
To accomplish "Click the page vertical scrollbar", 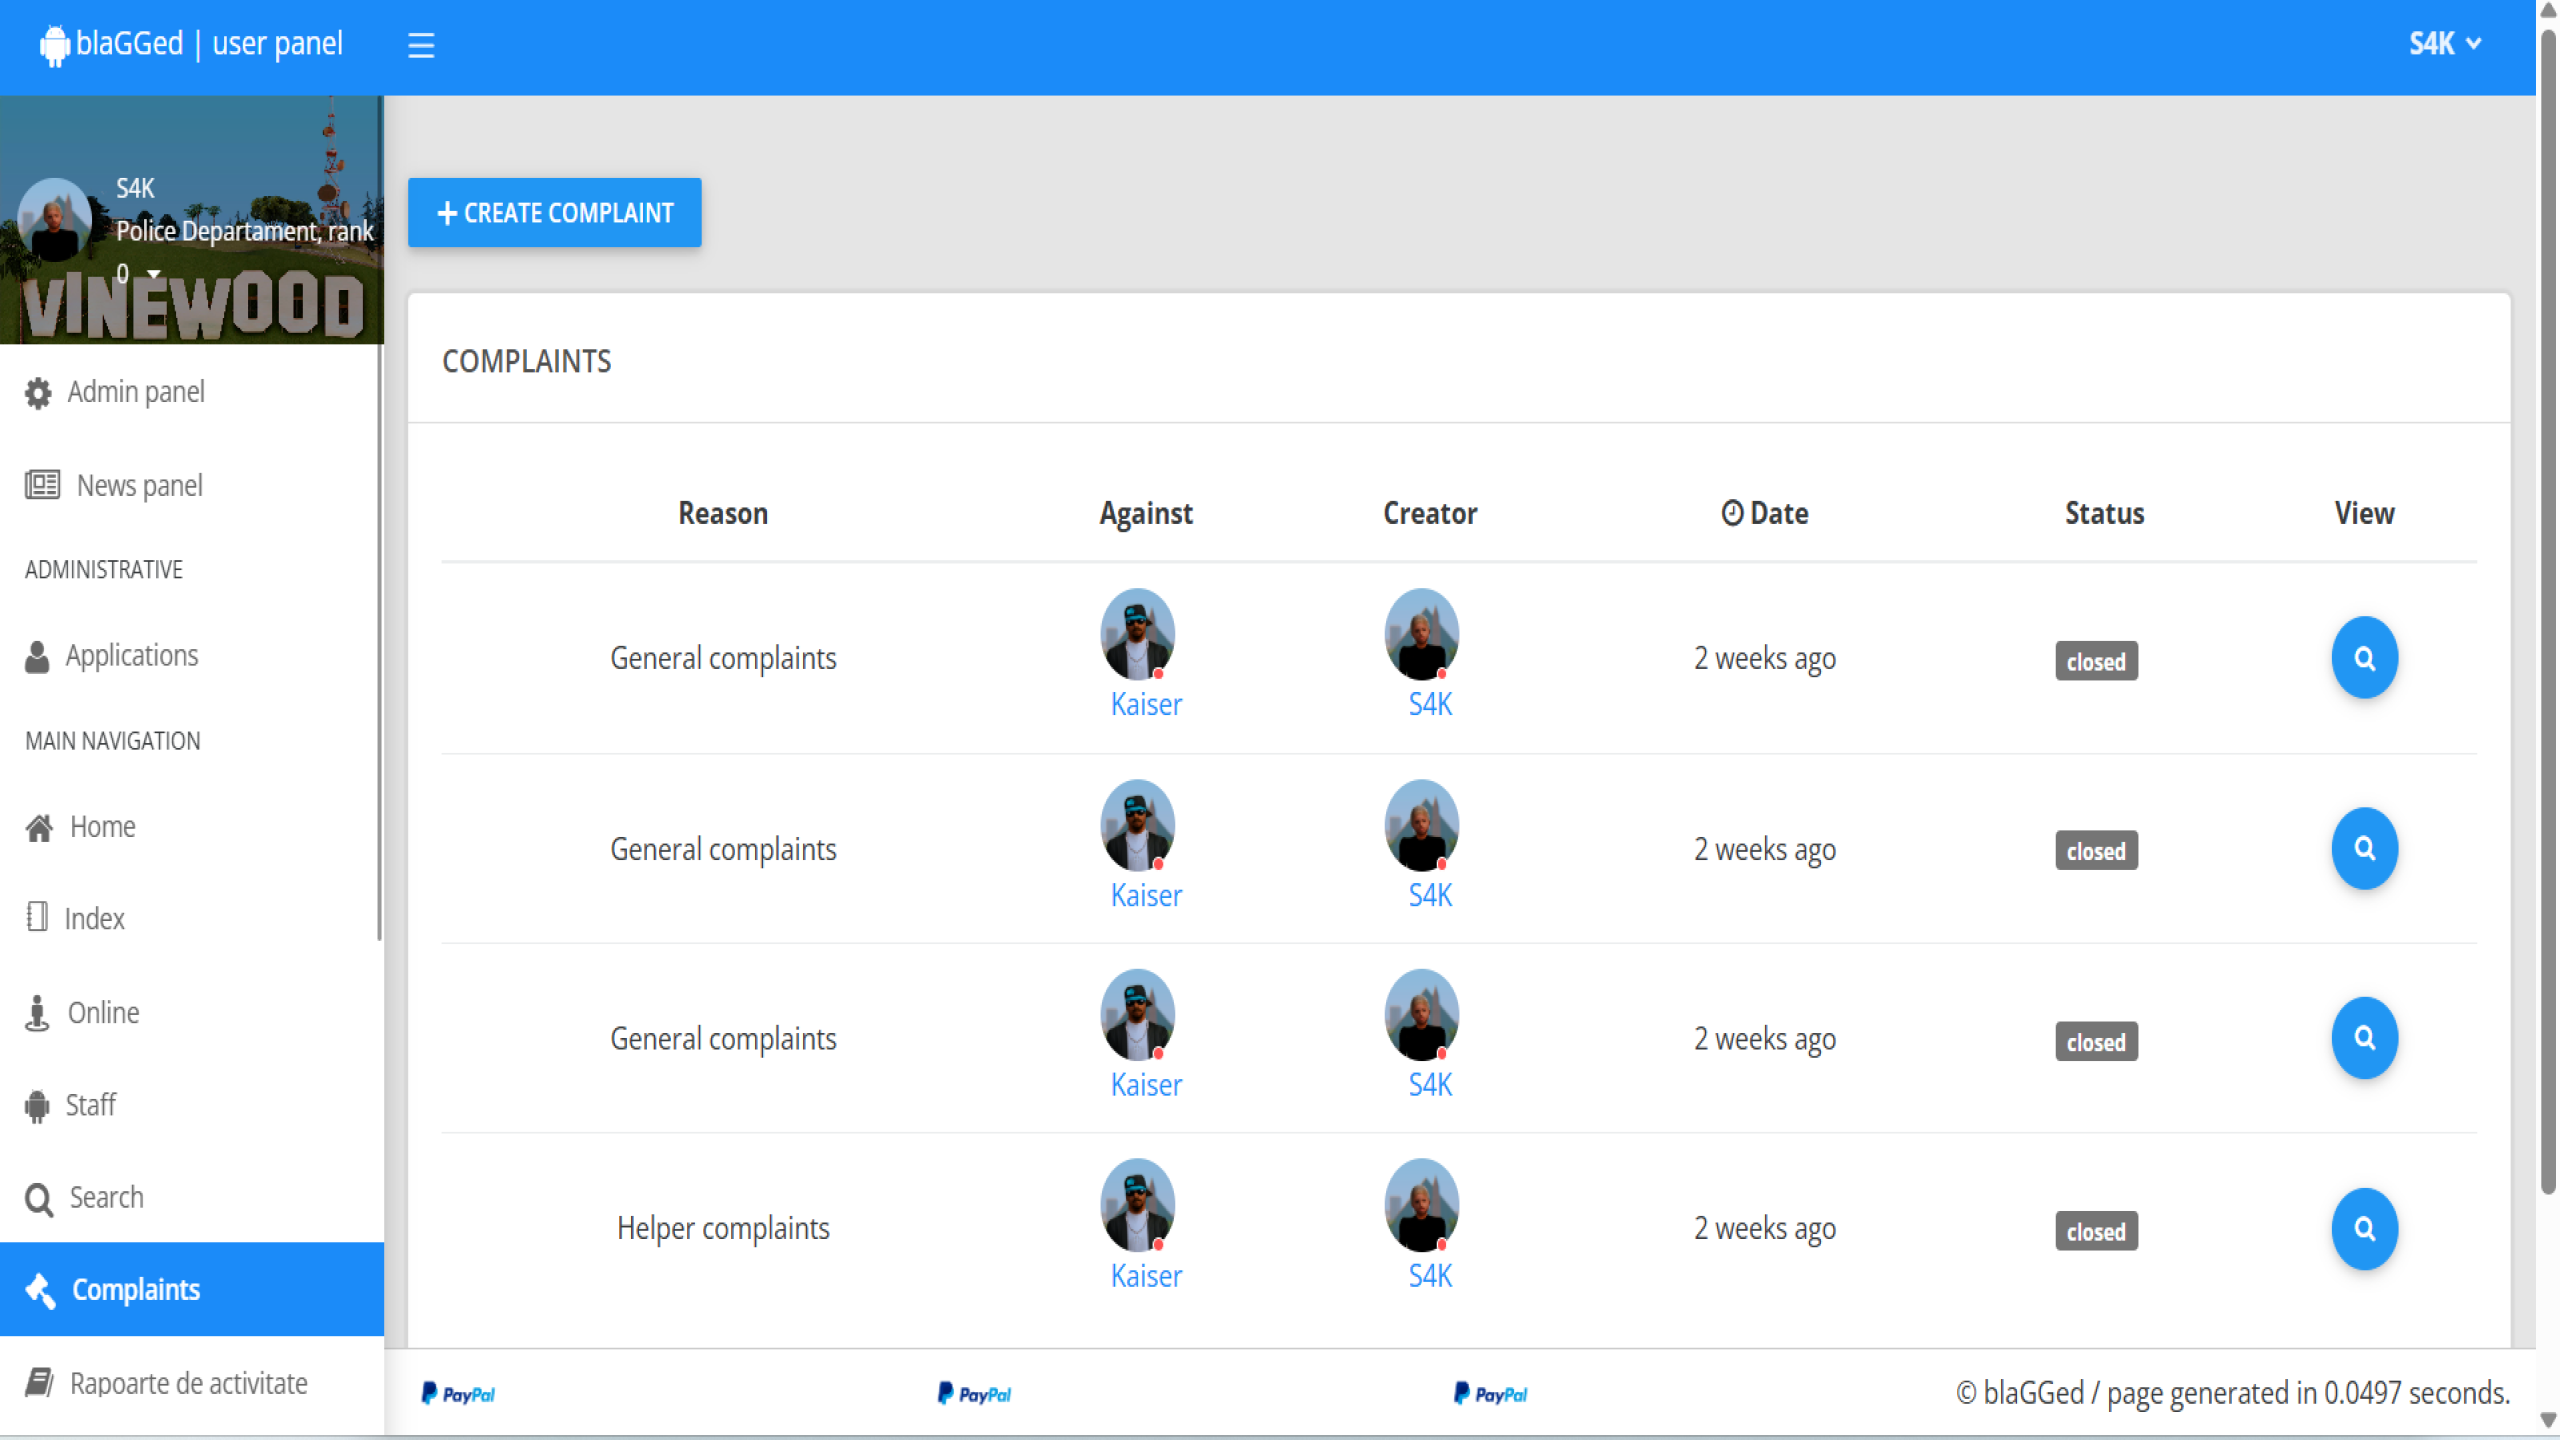I will (x=2547, y=600).
